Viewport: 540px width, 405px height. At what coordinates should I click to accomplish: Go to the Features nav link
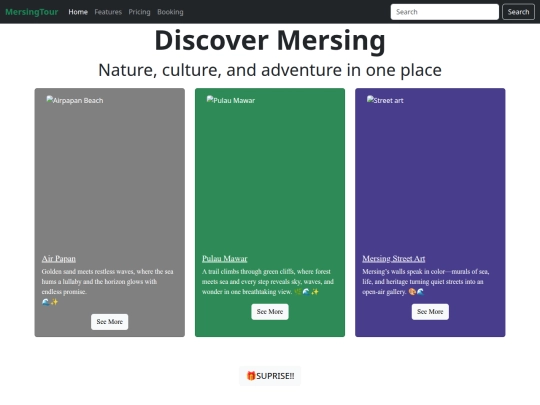[x=108, y=12]
